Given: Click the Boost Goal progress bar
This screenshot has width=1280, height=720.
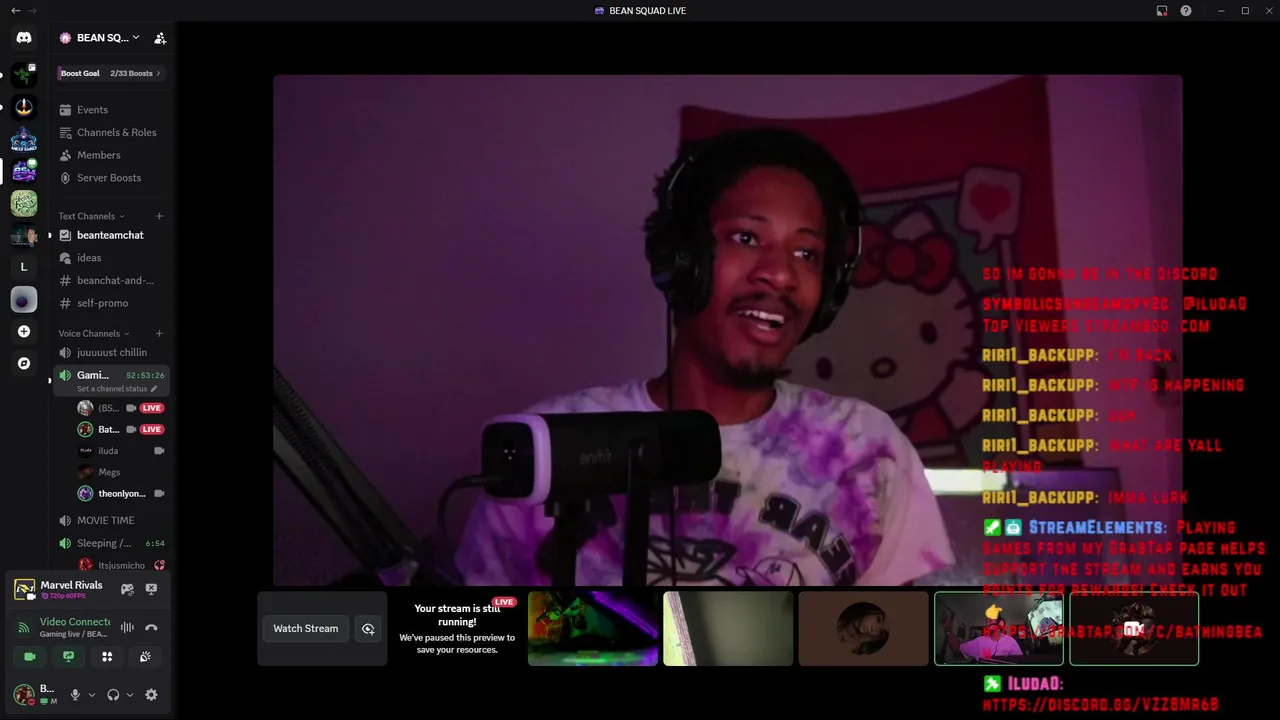Looking at the screenshot, I should tap(111, 73).
